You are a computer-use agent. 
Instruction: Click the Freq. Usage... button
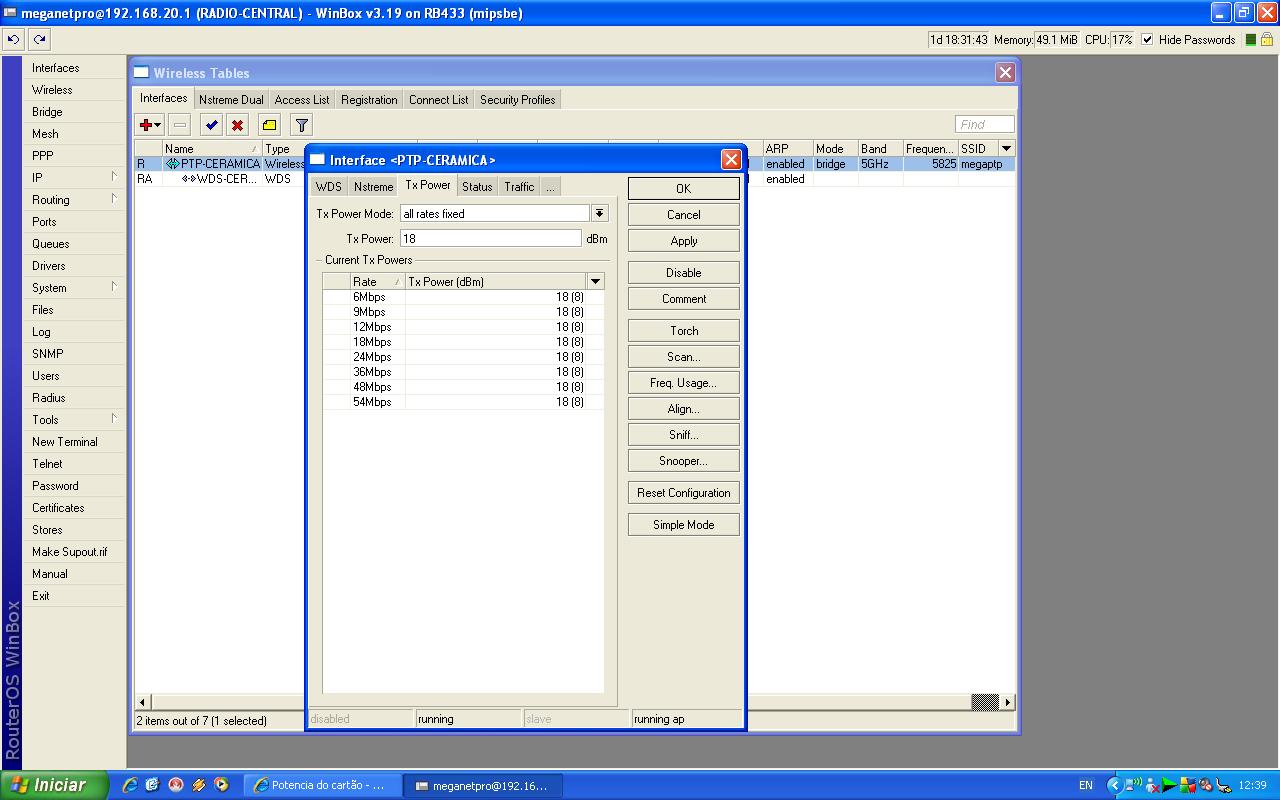[684, 383]
